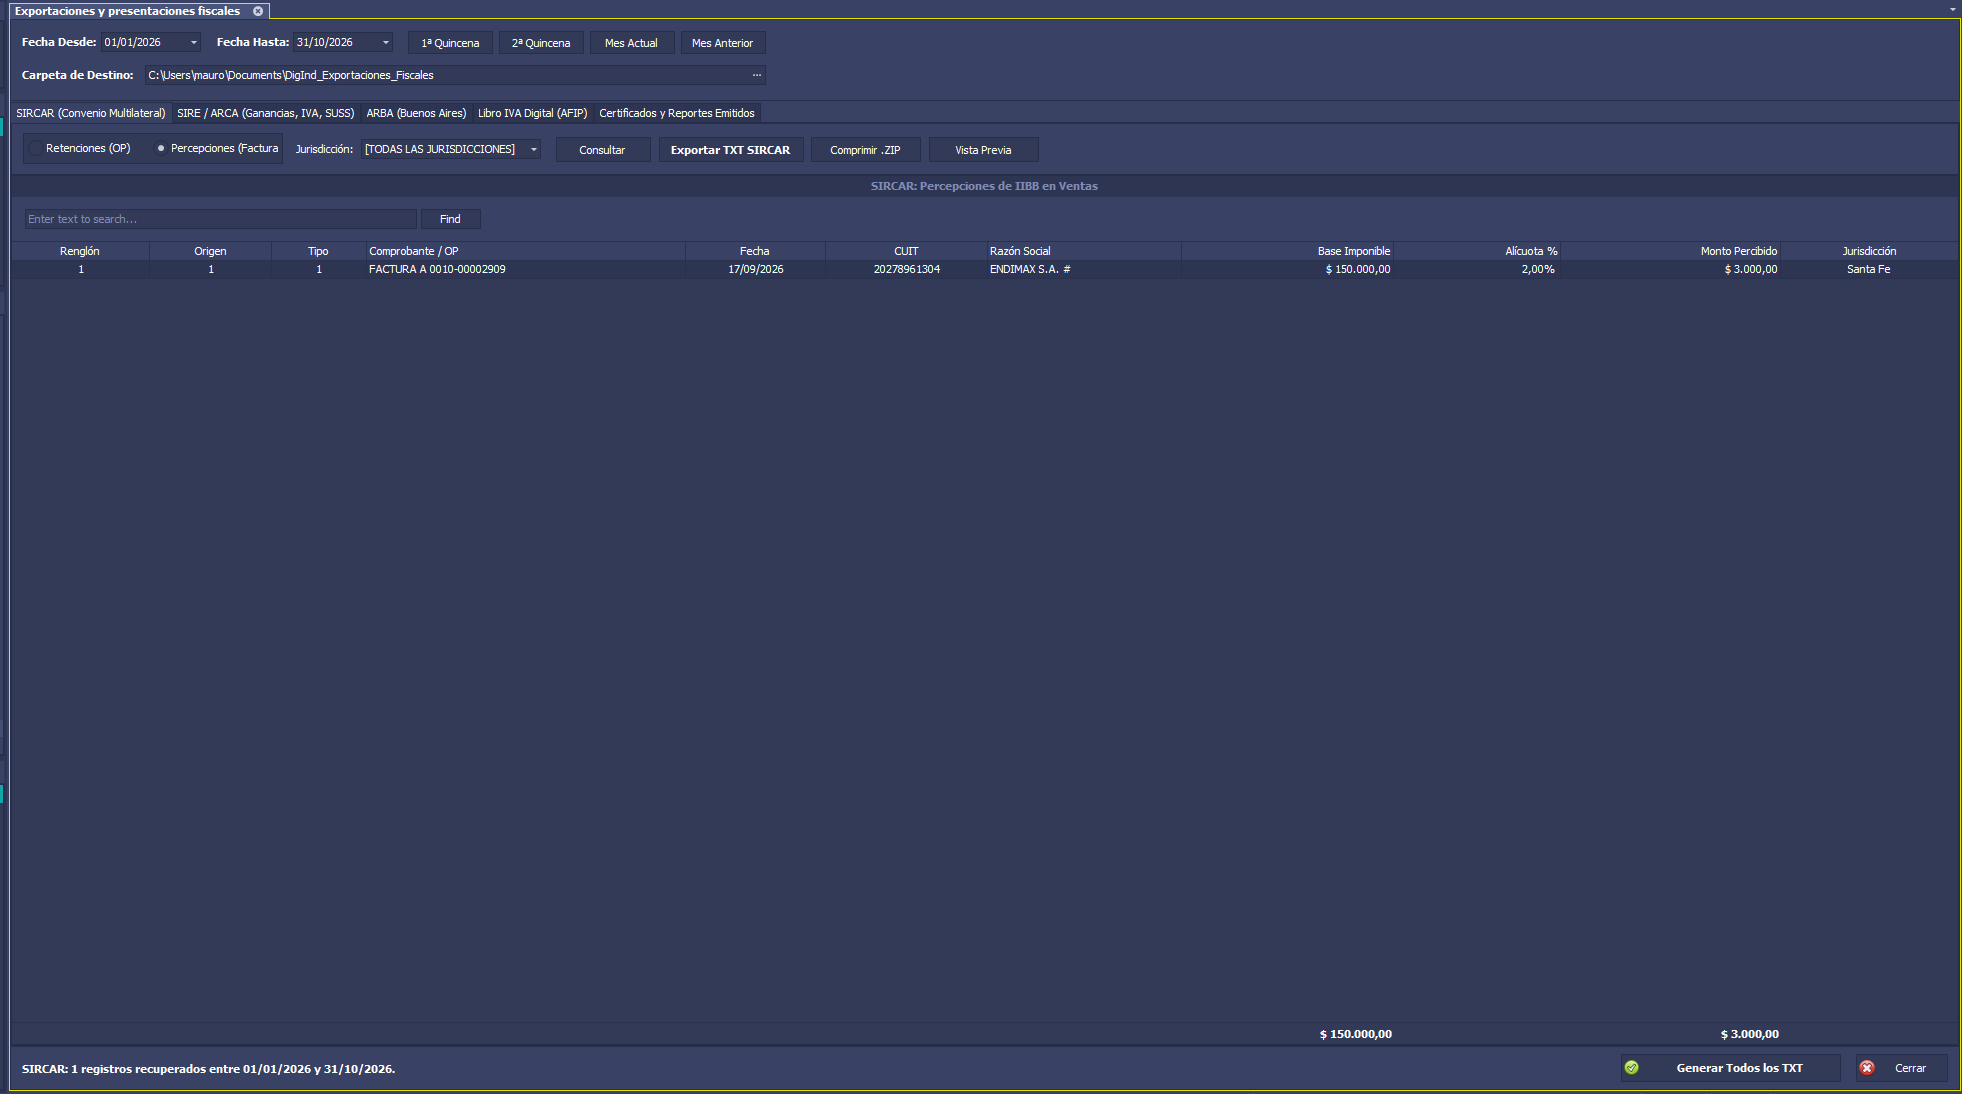
Task: Sort by CUIT column header
Action: tap(906, 251)
